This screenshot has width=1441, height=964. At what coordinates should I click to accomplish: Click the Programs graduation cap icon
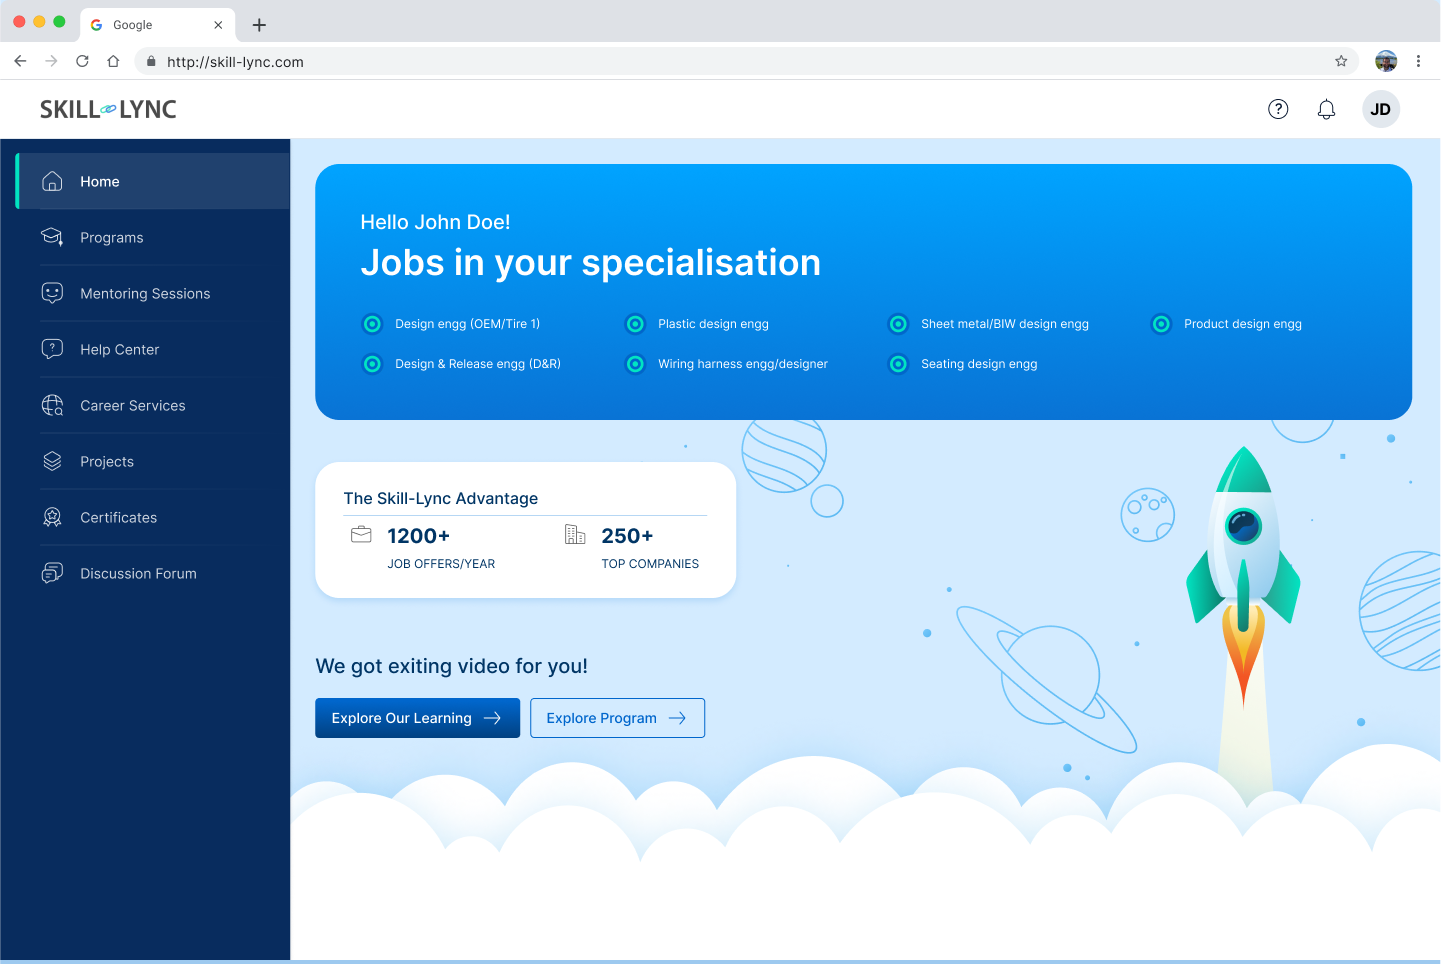click(52, 237)
